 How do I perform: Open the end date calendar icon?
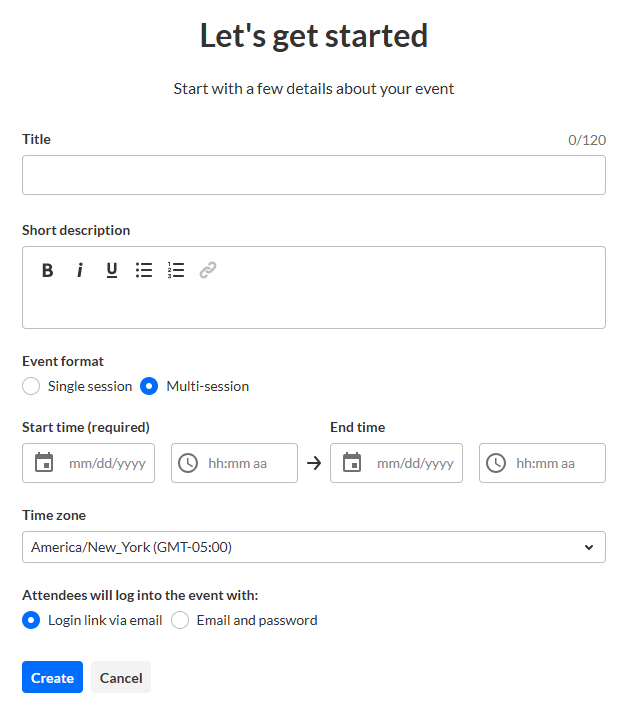click(352, 463)
